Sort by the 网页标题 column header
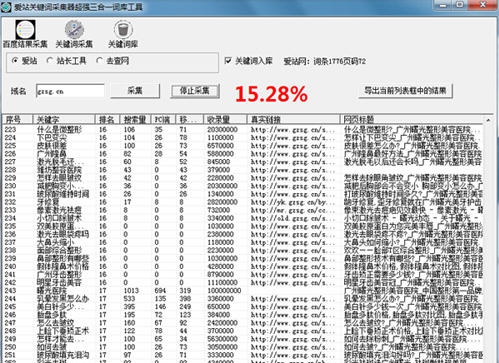Screen dimensions: 499x363 411,119
